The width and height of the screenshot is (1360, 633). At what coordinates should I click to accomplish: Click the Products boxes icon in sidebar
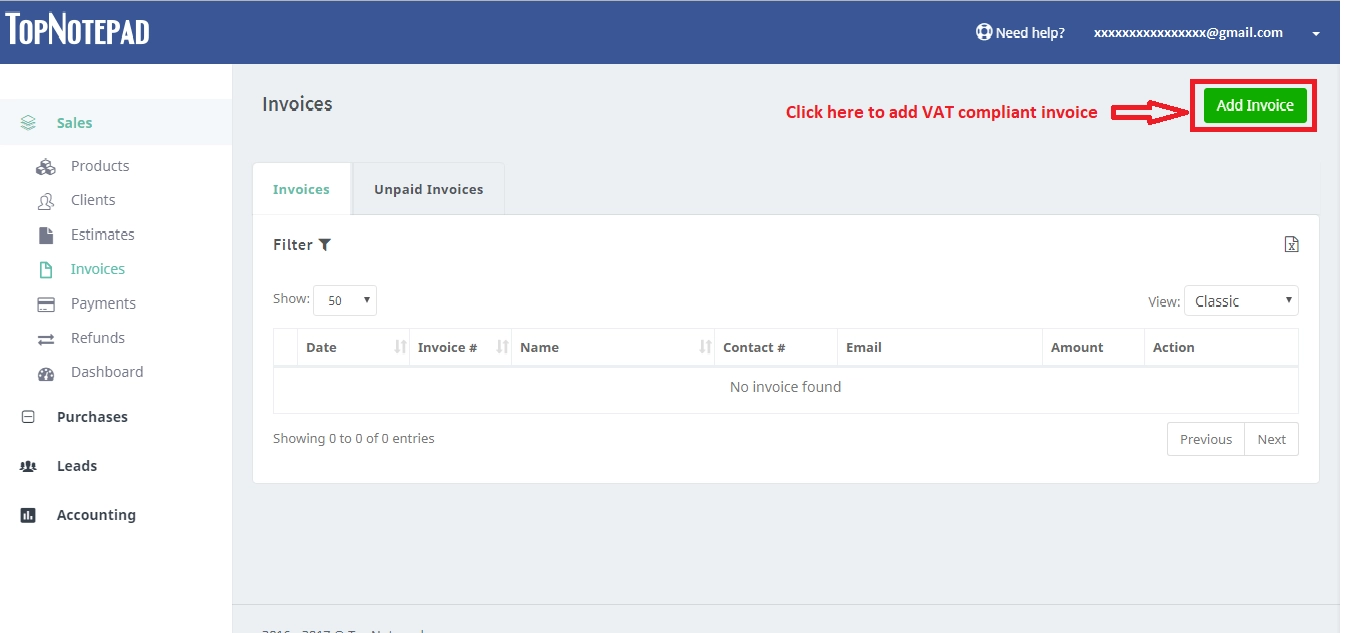46,167
